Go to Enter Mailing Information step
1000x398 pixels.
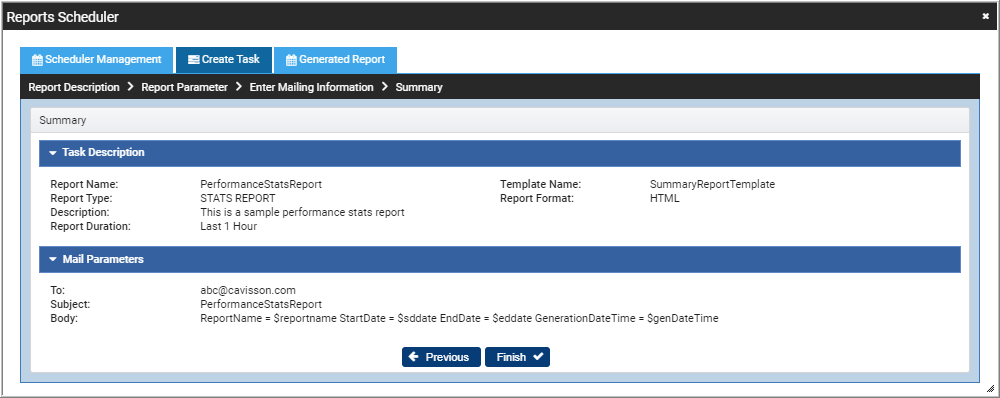point(311,87)
